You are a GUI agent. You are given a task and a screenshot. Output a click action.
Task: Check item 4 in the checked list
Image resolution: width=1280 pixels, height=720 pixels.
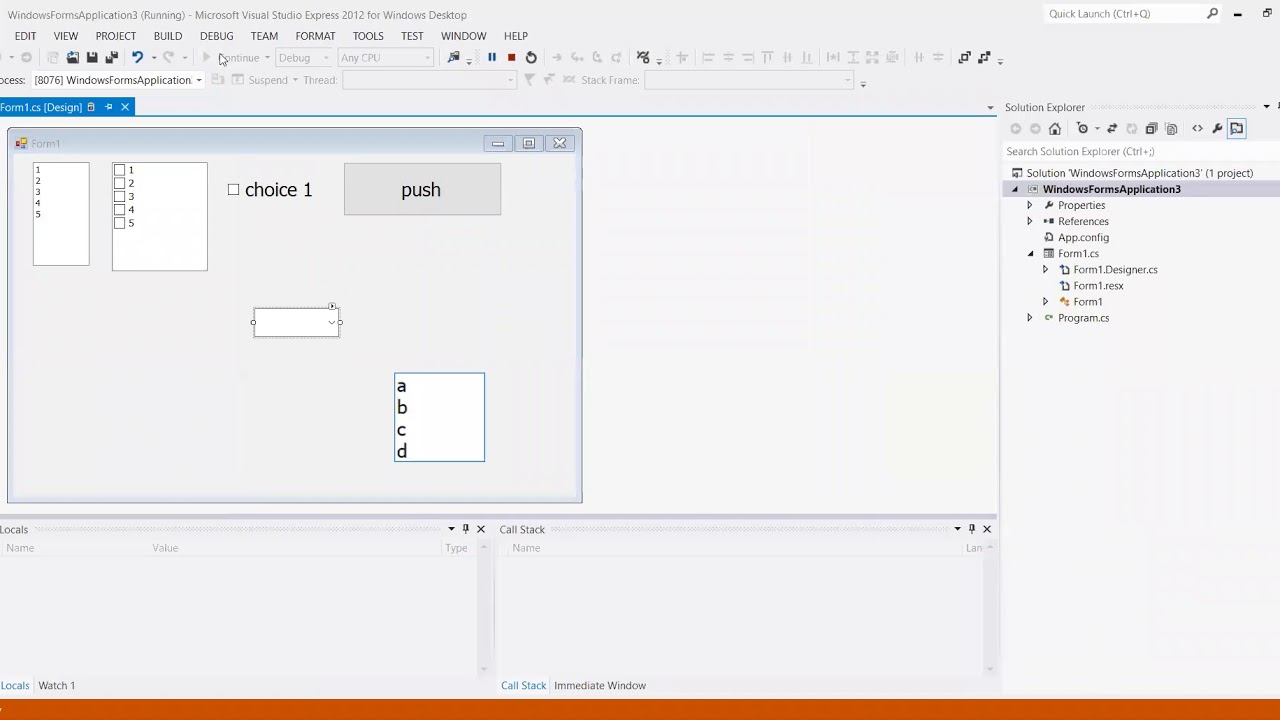pos(120,210)
